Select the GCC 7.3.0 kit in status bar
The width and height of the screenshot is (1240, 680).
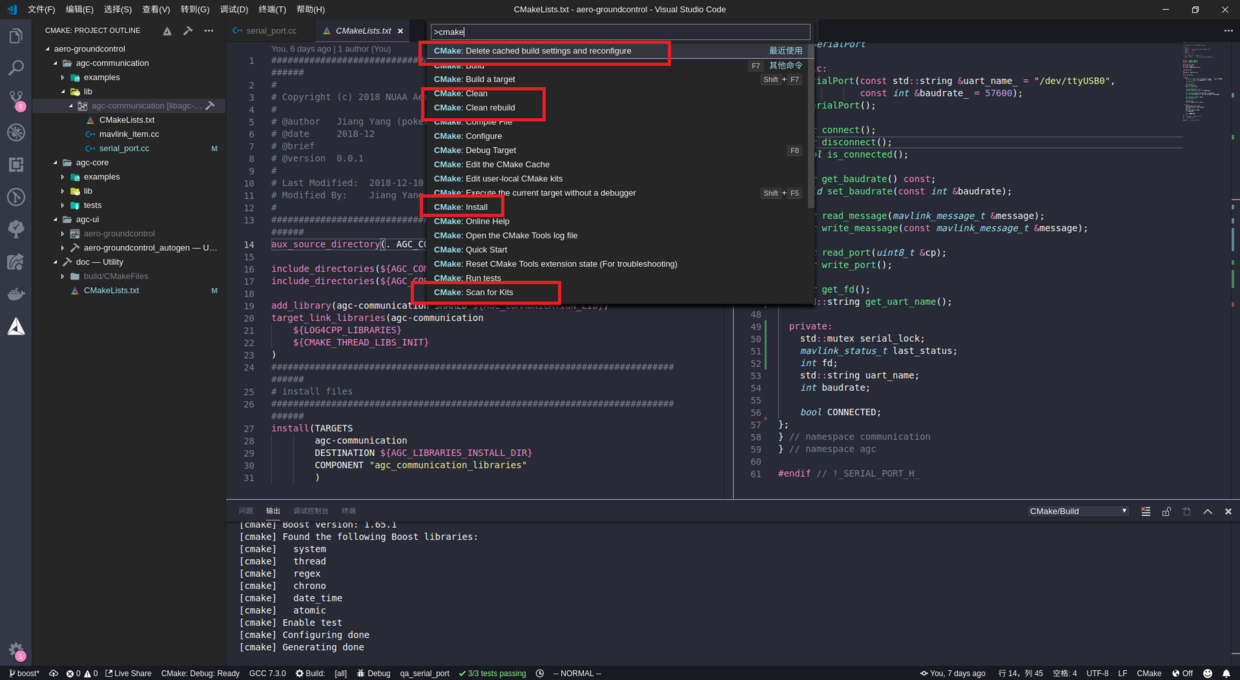coord(267,673)
